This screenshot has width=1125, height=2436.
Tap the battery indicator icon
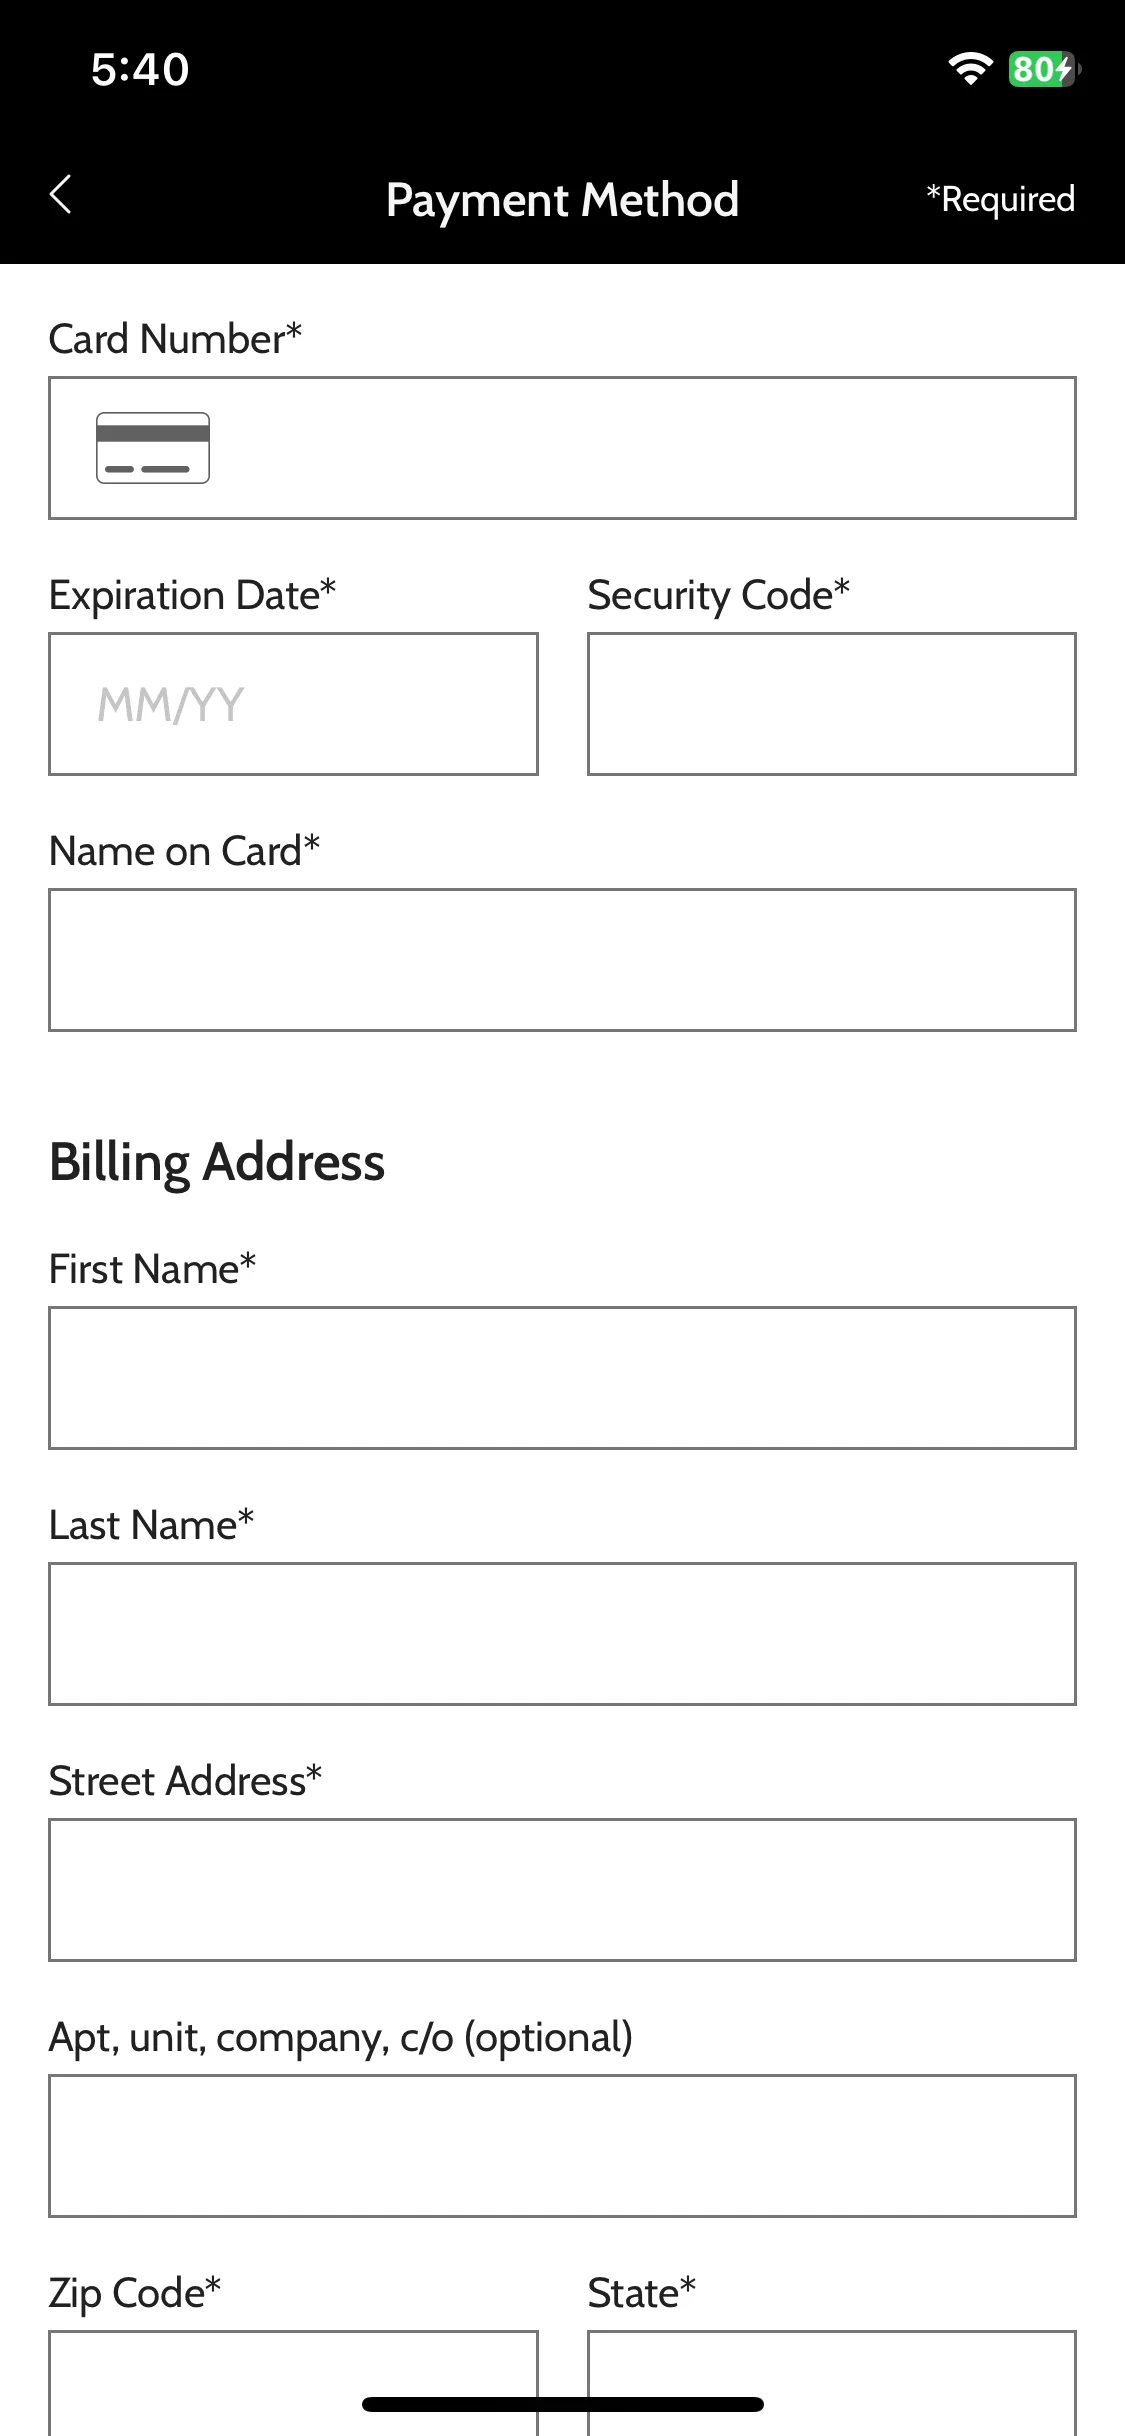coord(1044,69)
